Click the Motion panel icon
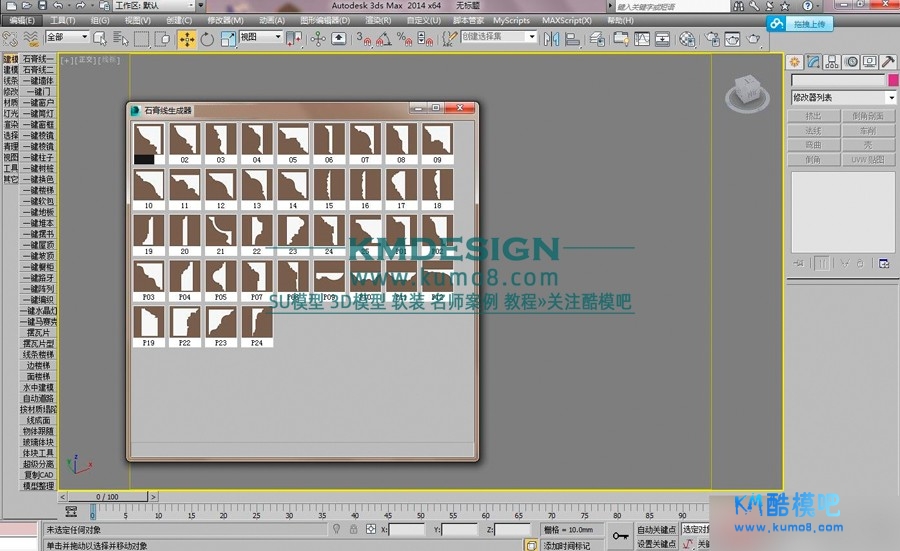 tap(851, 62)
